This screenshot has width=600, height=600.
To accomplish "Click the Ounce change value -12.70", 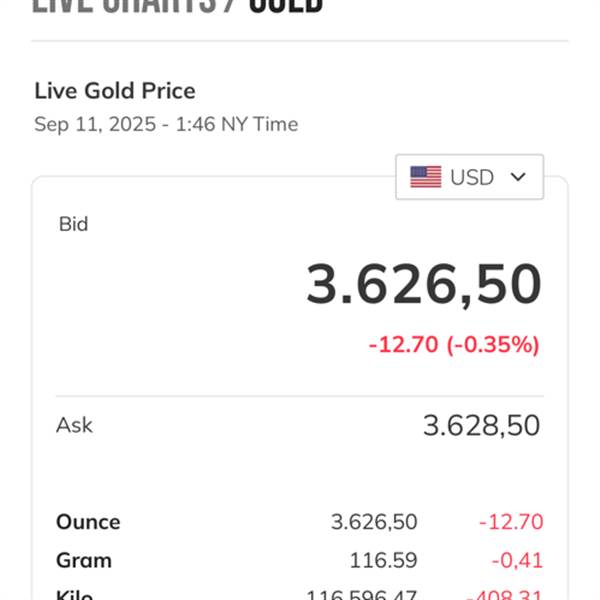I will (x=511, y=522).
